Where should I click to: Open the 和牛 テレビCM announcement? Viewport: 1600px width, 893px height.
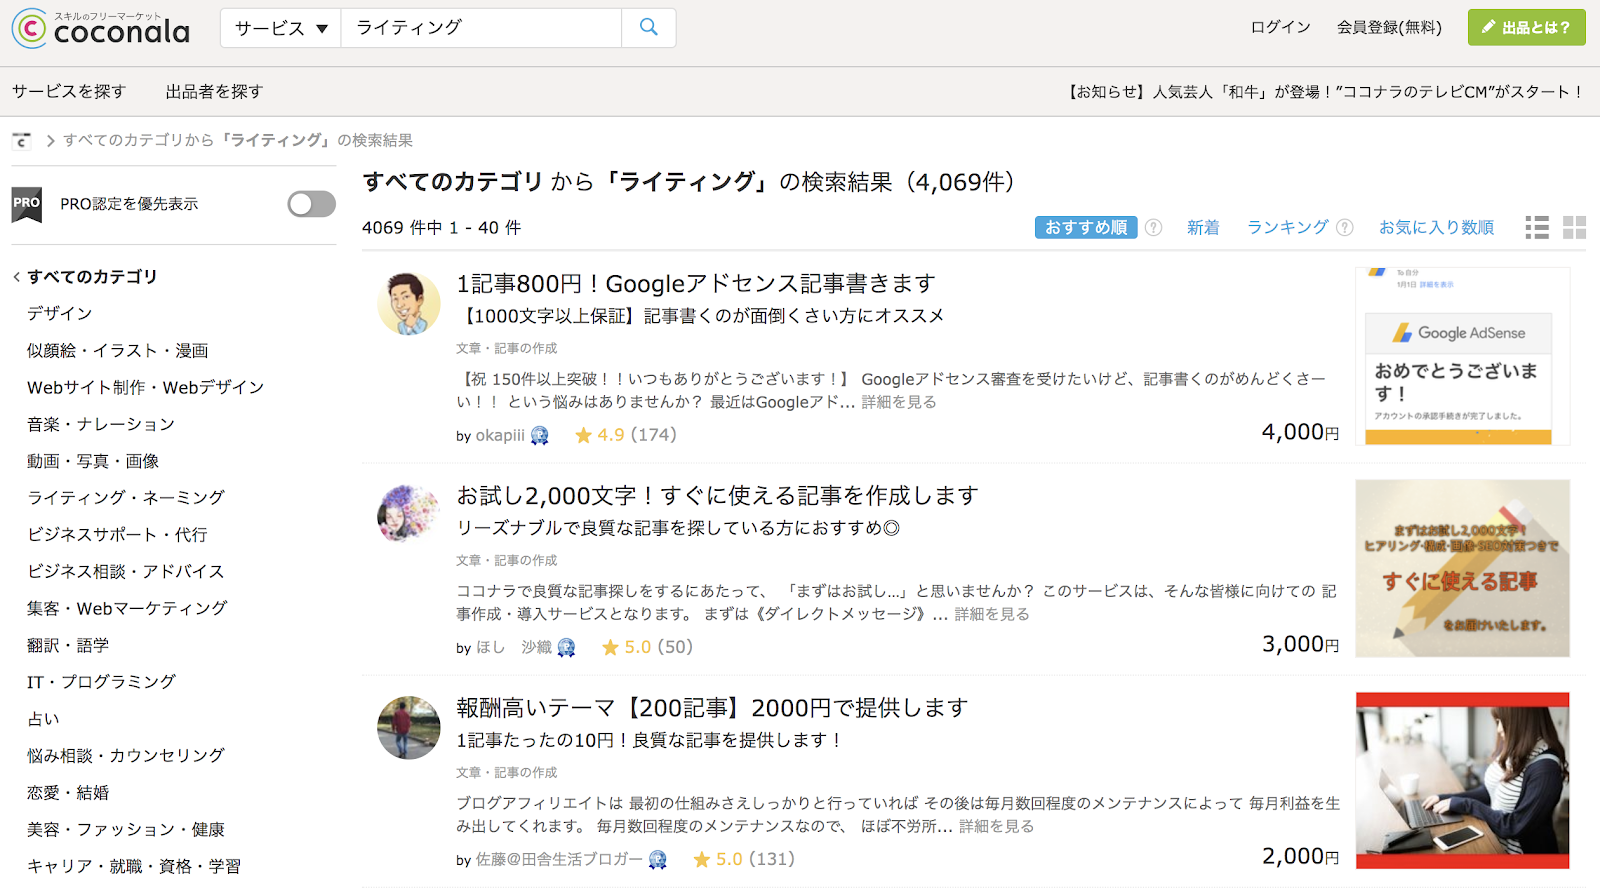(x=1326, y=92)
